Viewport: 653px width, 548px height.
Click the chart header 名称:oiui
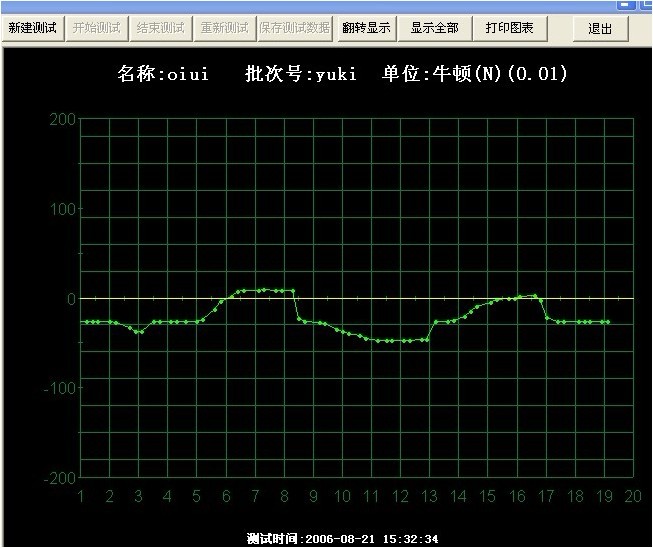point(163,74)
